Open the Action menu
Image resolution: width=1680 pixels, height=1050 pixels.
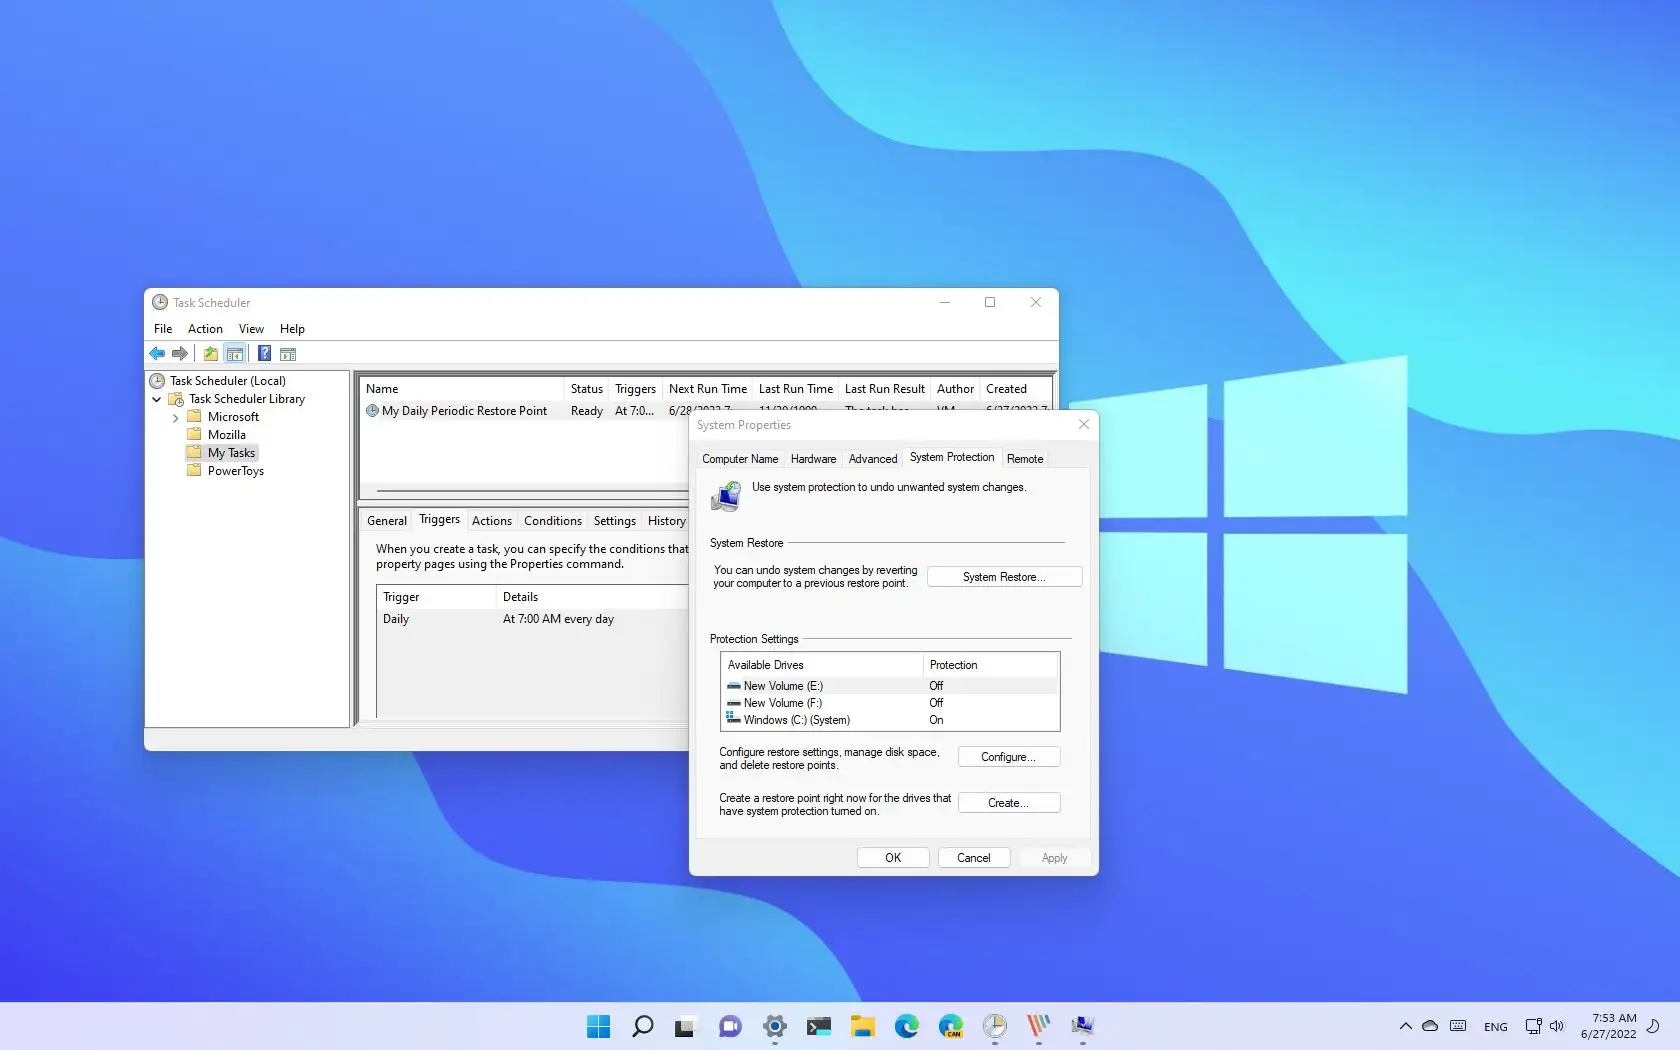click(x=204, y=328)
